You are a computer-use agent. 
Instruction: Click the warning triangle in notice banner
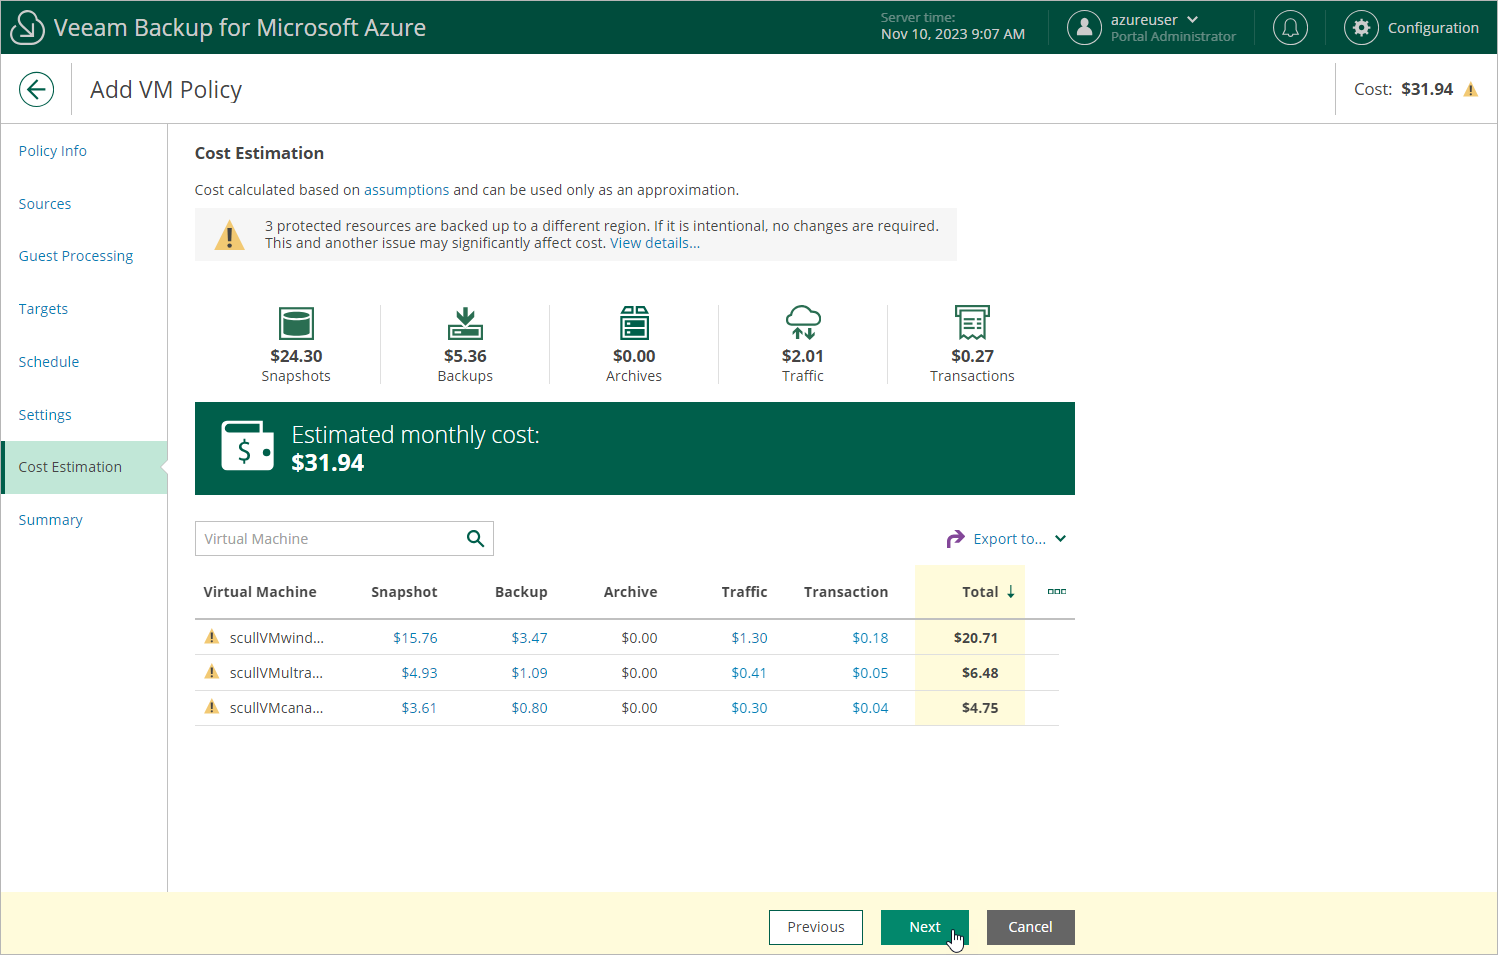230,235
